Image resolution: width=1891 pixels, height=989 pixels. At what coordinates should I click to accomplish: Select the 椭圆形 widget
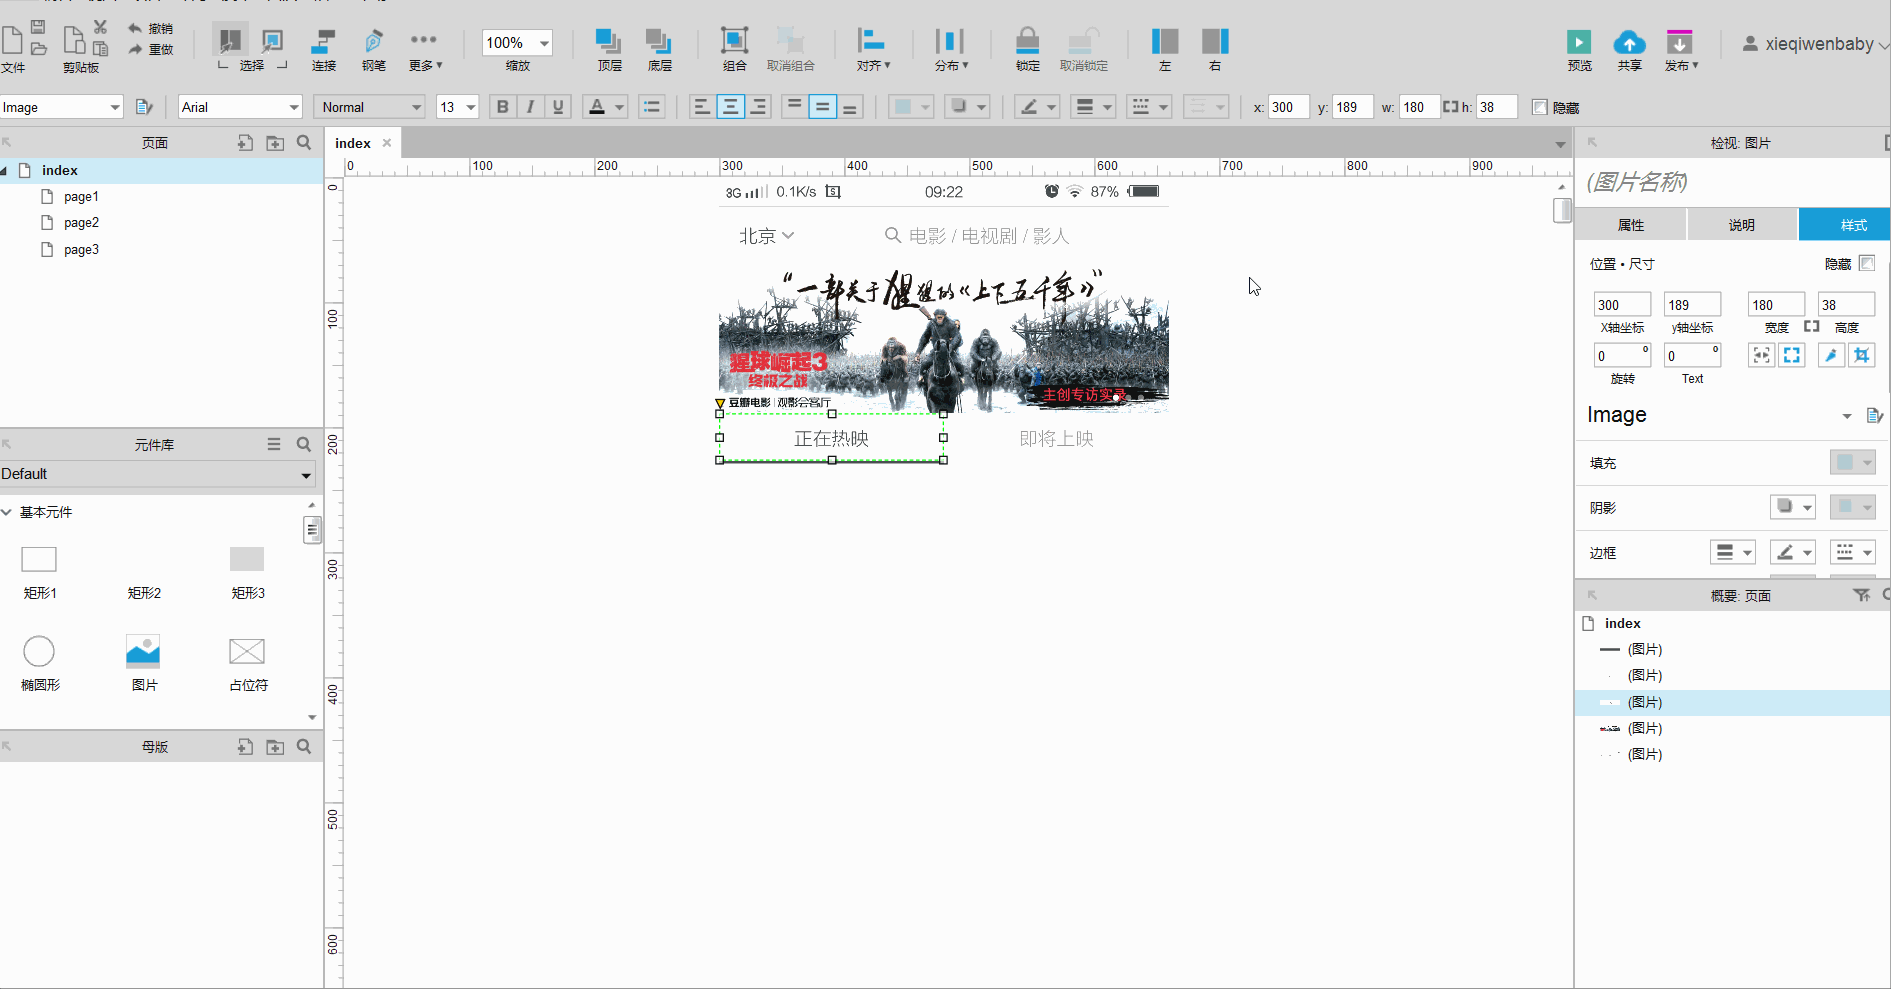point(40,664)
